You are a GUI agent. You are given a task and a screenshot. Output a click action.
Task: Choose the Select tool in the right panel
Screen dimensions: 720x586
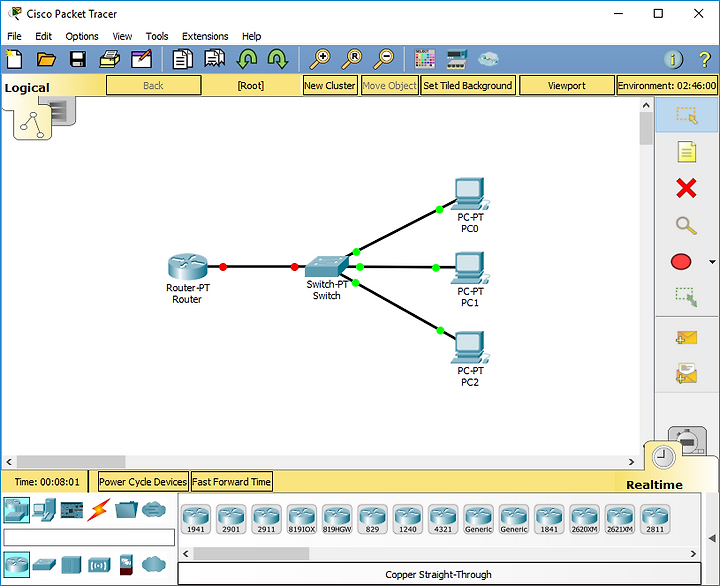(687, 115)
